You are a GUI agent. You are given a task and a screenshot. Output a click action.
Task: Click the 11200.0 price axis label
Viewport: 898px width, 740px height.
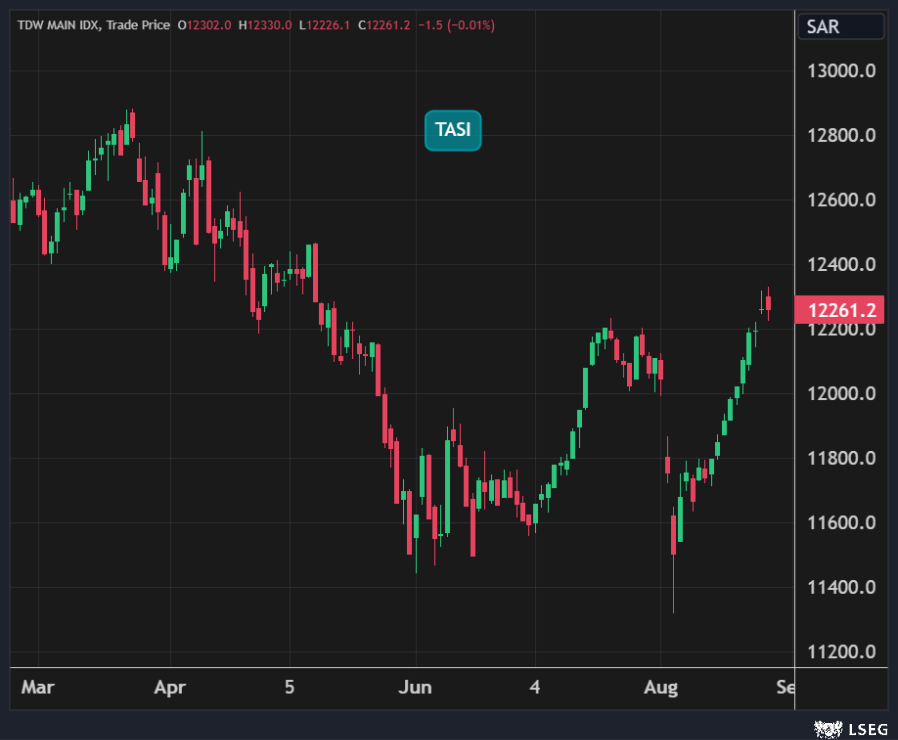840,652
